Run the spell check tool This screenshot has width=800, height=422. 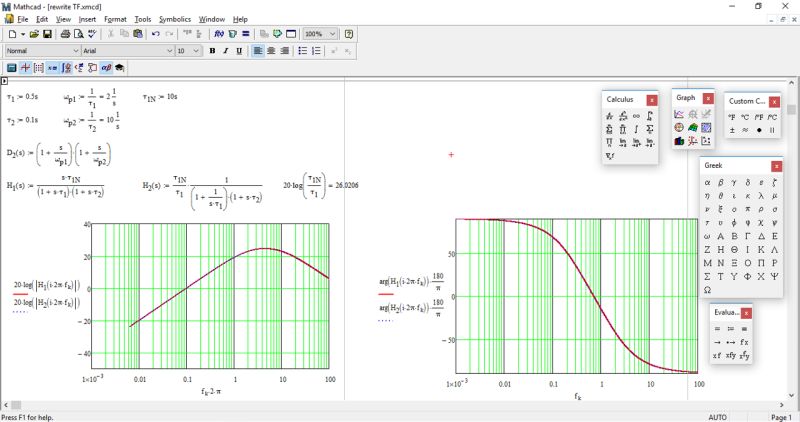click(x=92, y=34)
